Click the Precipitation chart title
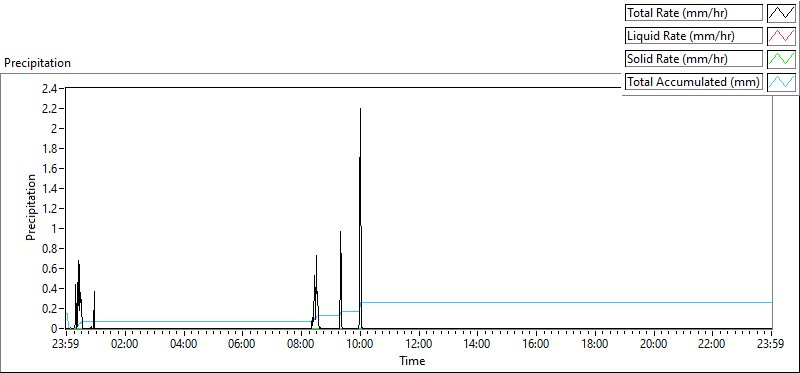The width and height of the screenshot is (800, 373). click(37, 63)
